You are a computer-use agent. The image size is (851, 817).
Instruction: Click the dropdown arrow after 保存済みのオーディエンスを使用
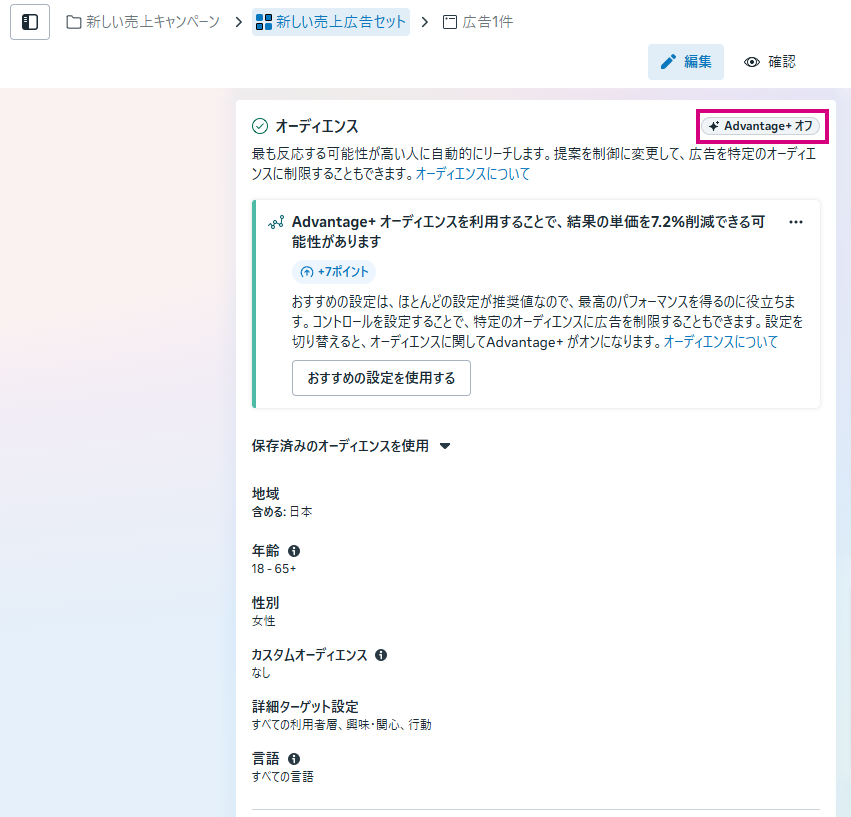click(x=445, y=447)
